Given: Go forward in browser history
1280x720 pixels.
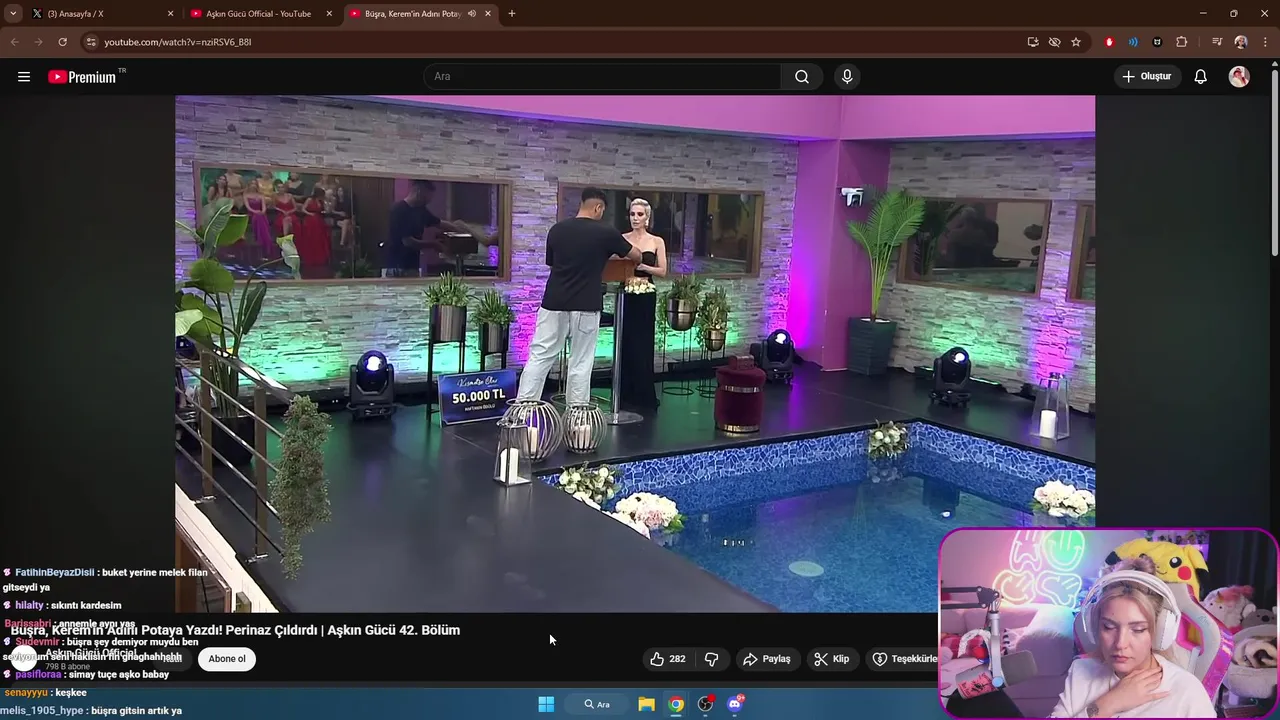Looking at the screenshot, I should pos(38,42).
